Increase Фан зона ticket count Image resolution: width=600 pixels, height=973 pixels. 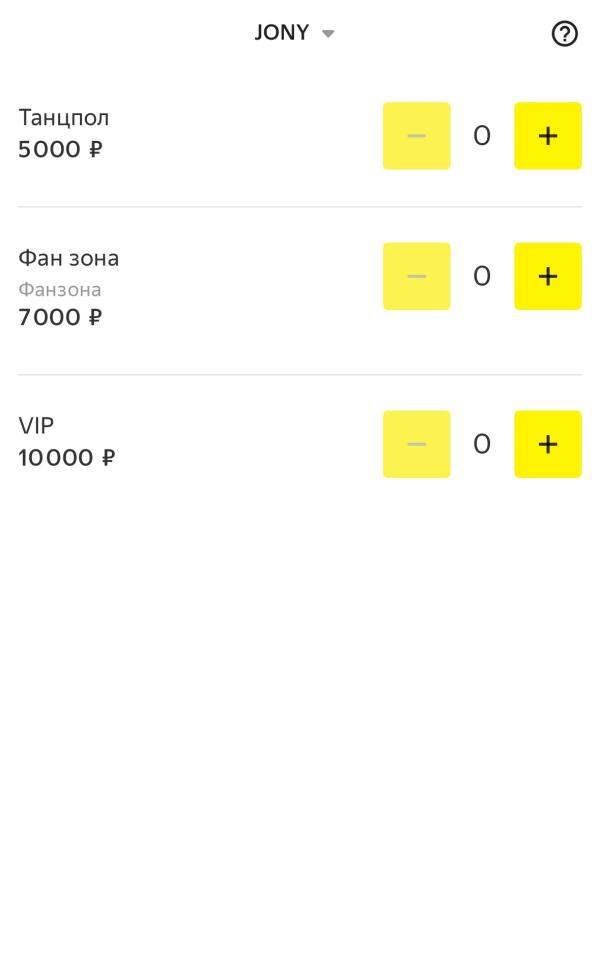click(547, 276)
